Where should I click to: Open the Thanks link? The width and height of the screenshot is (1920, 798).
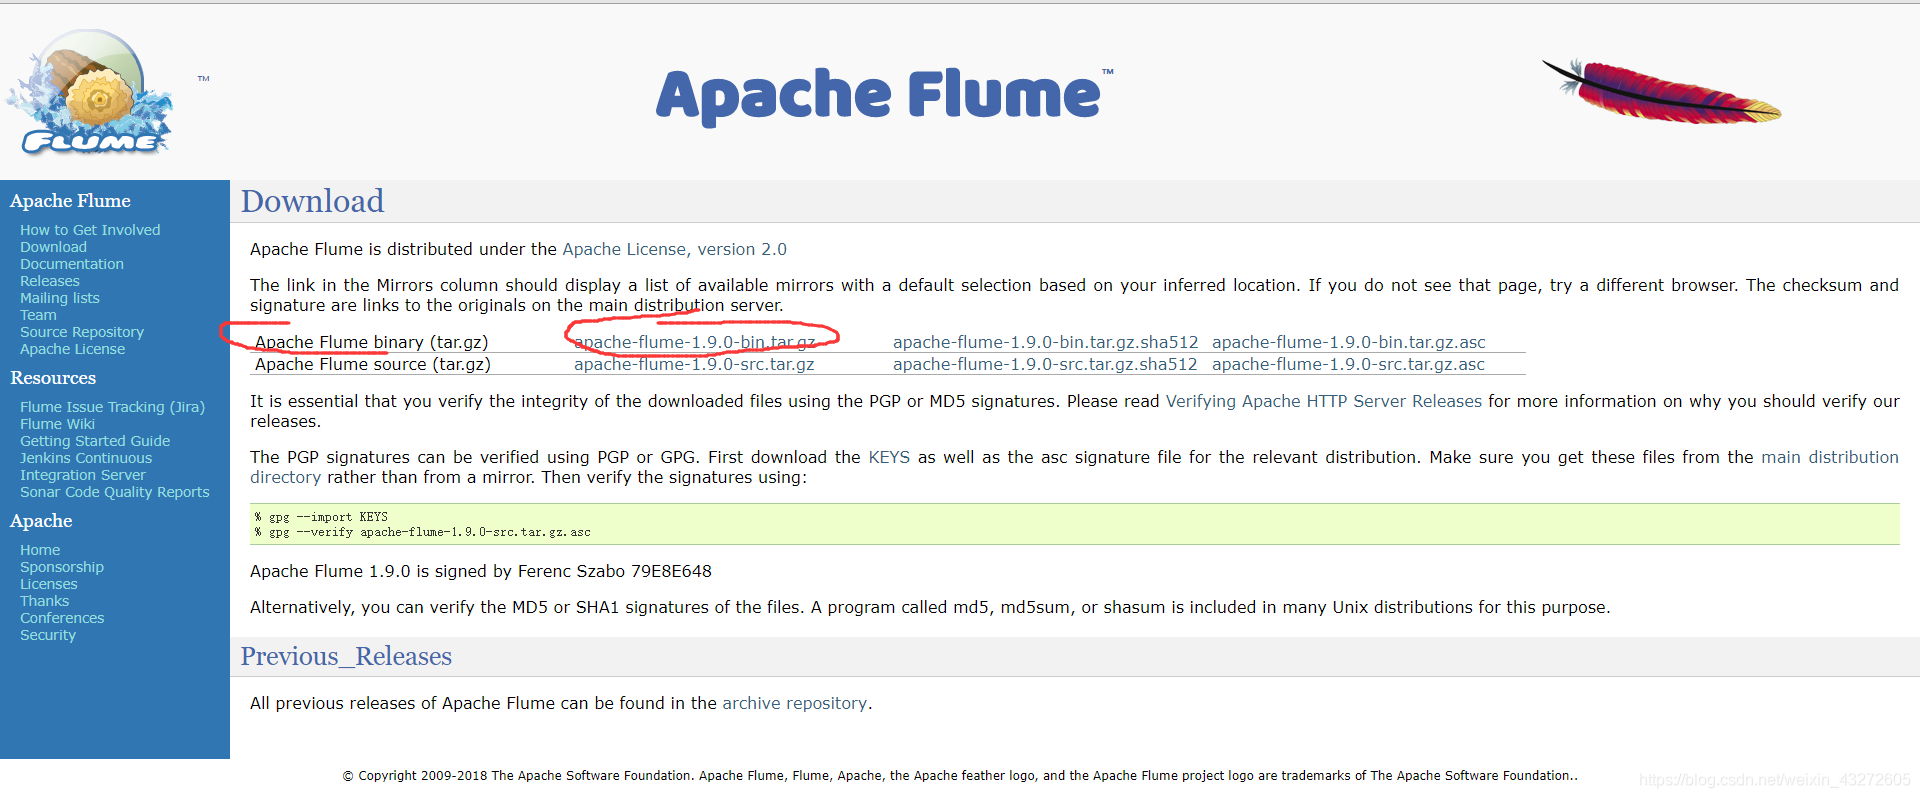pyautogui.click(x=45, y=601)
